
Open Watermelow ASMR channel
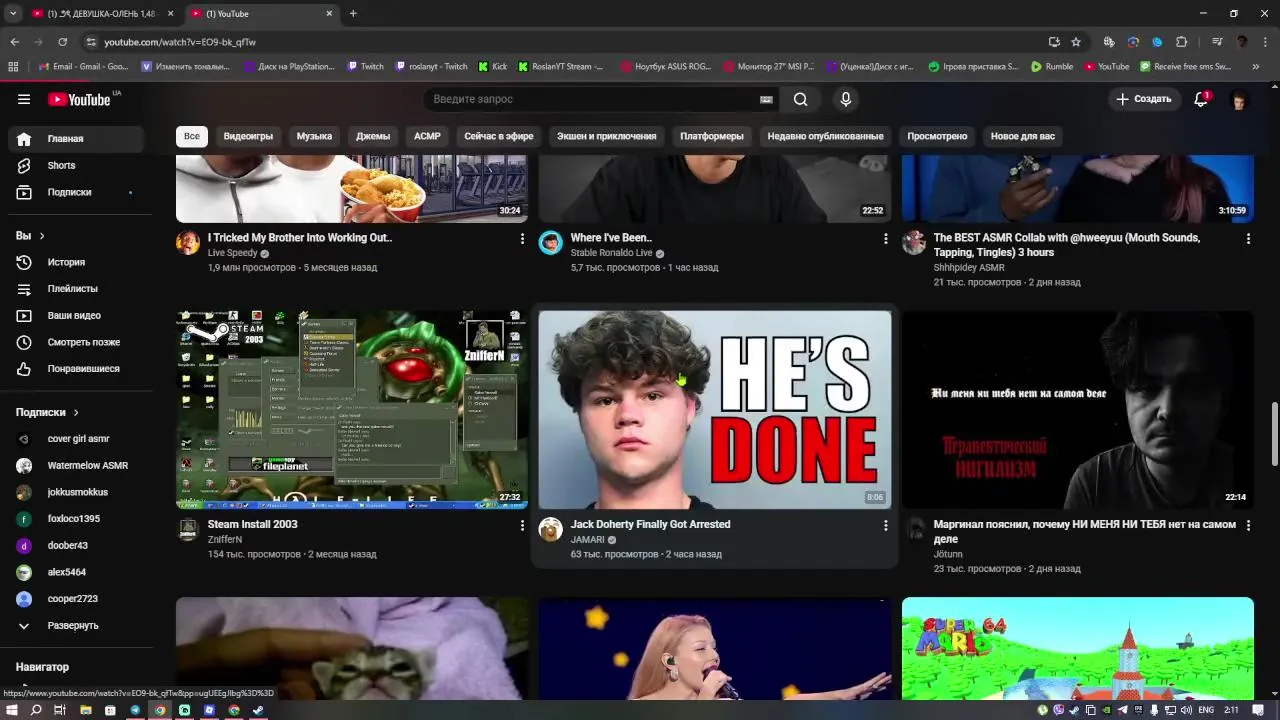click(x=78, y=465)
